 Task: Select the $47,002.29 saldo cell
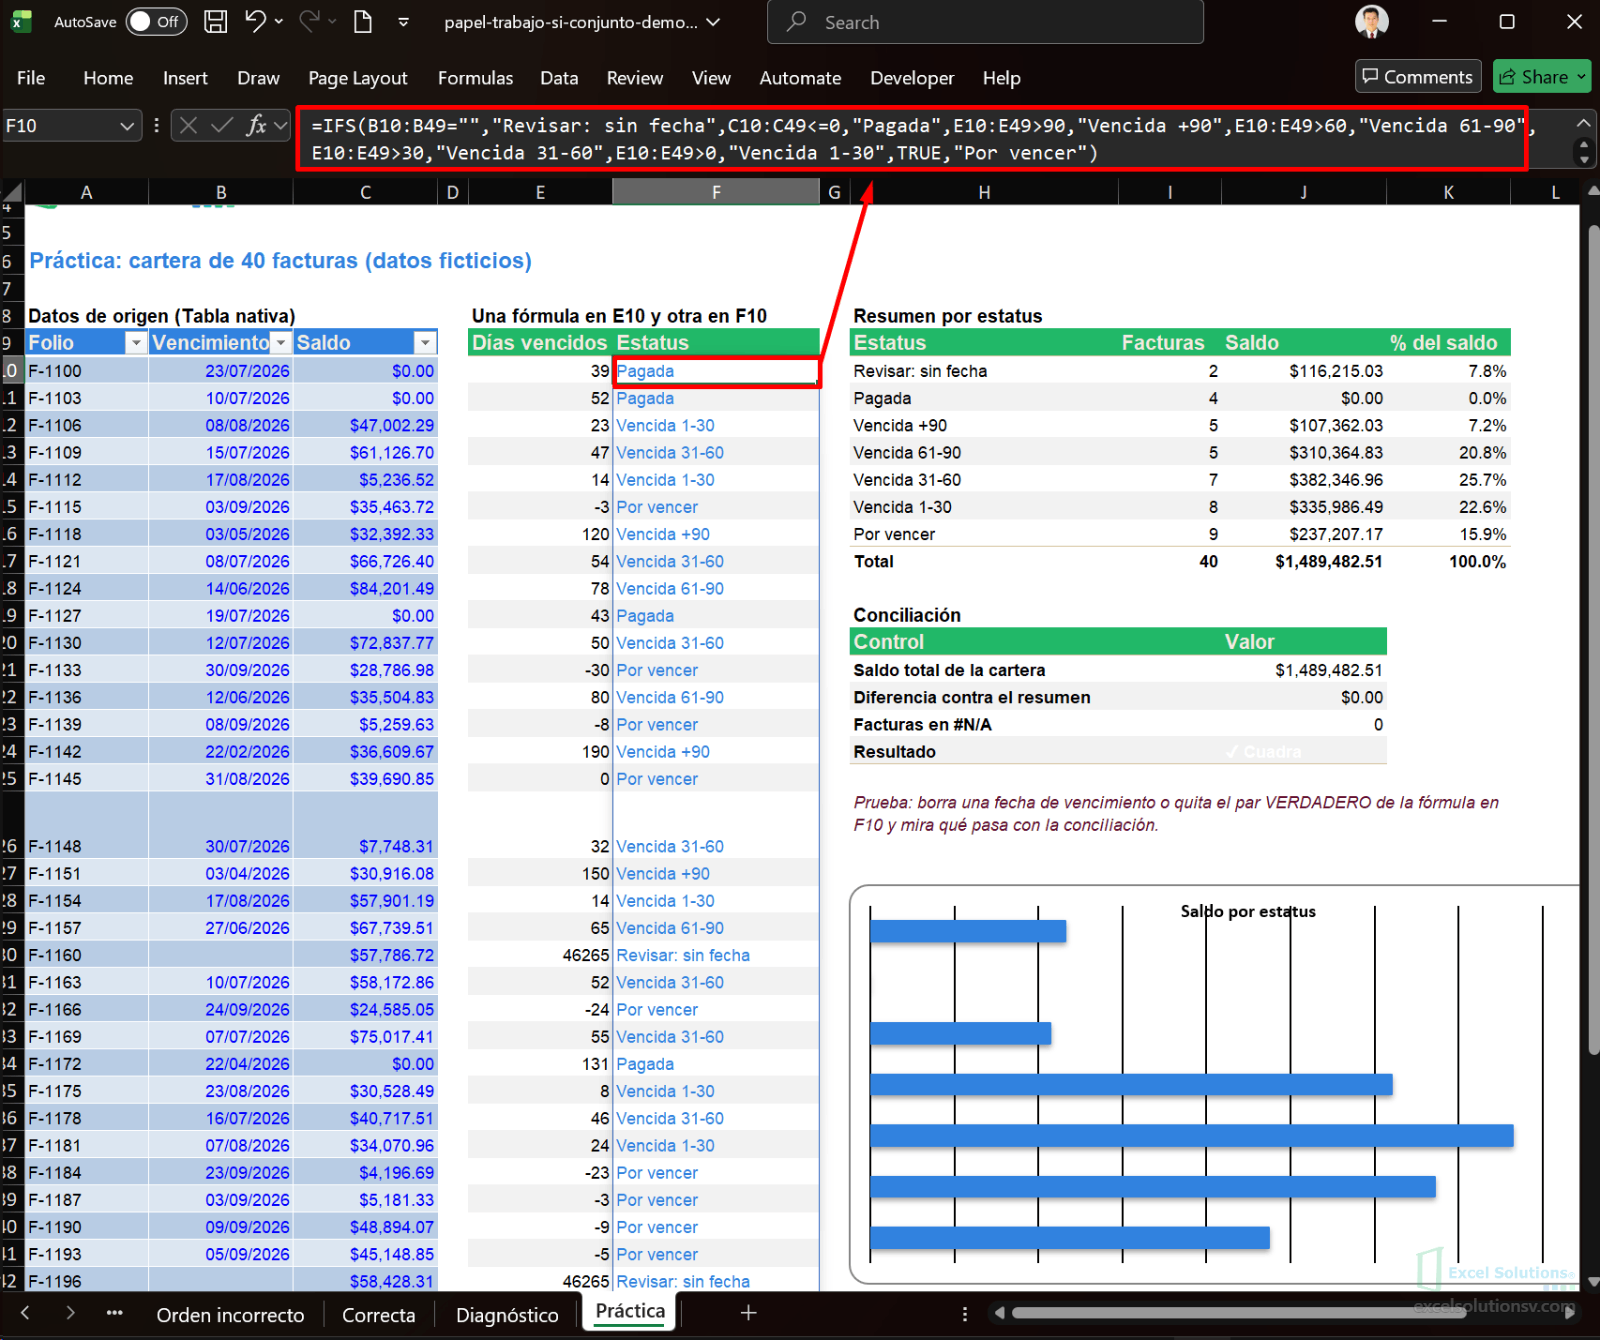(365, 425)
